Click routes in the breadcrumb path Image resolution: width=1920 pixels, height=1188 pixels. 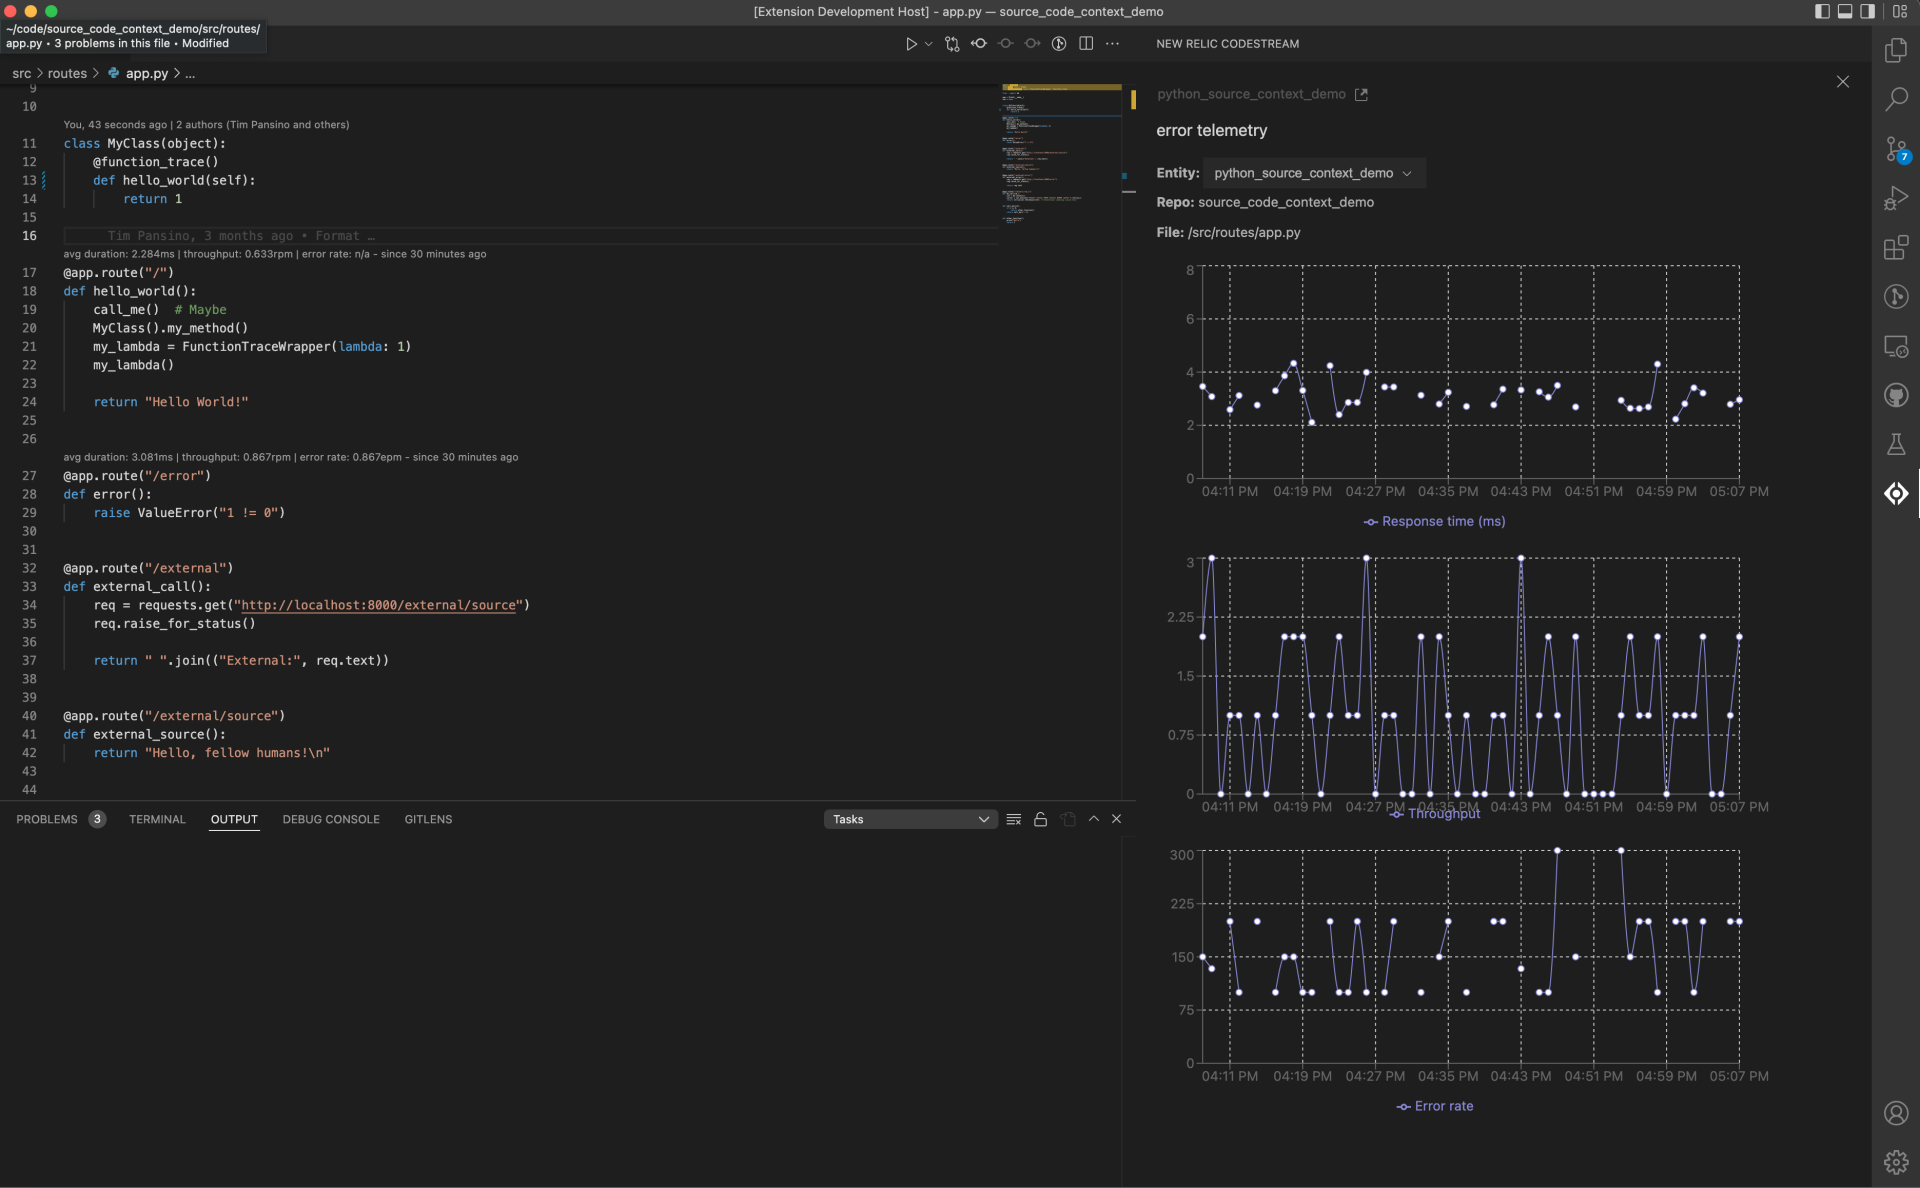[68, 73]
